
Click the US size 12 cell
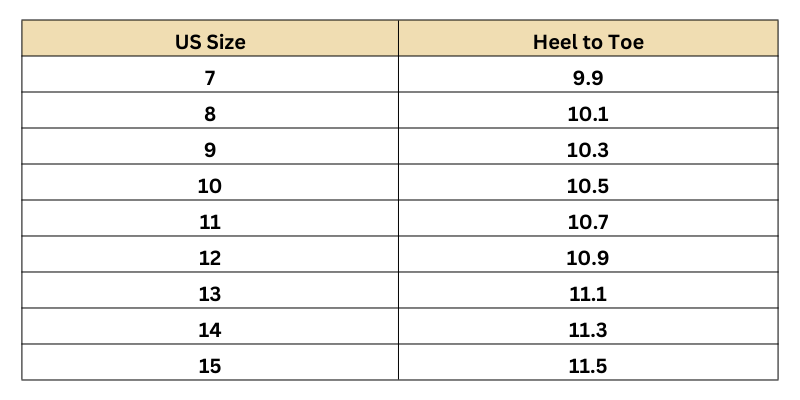[210, 258]
